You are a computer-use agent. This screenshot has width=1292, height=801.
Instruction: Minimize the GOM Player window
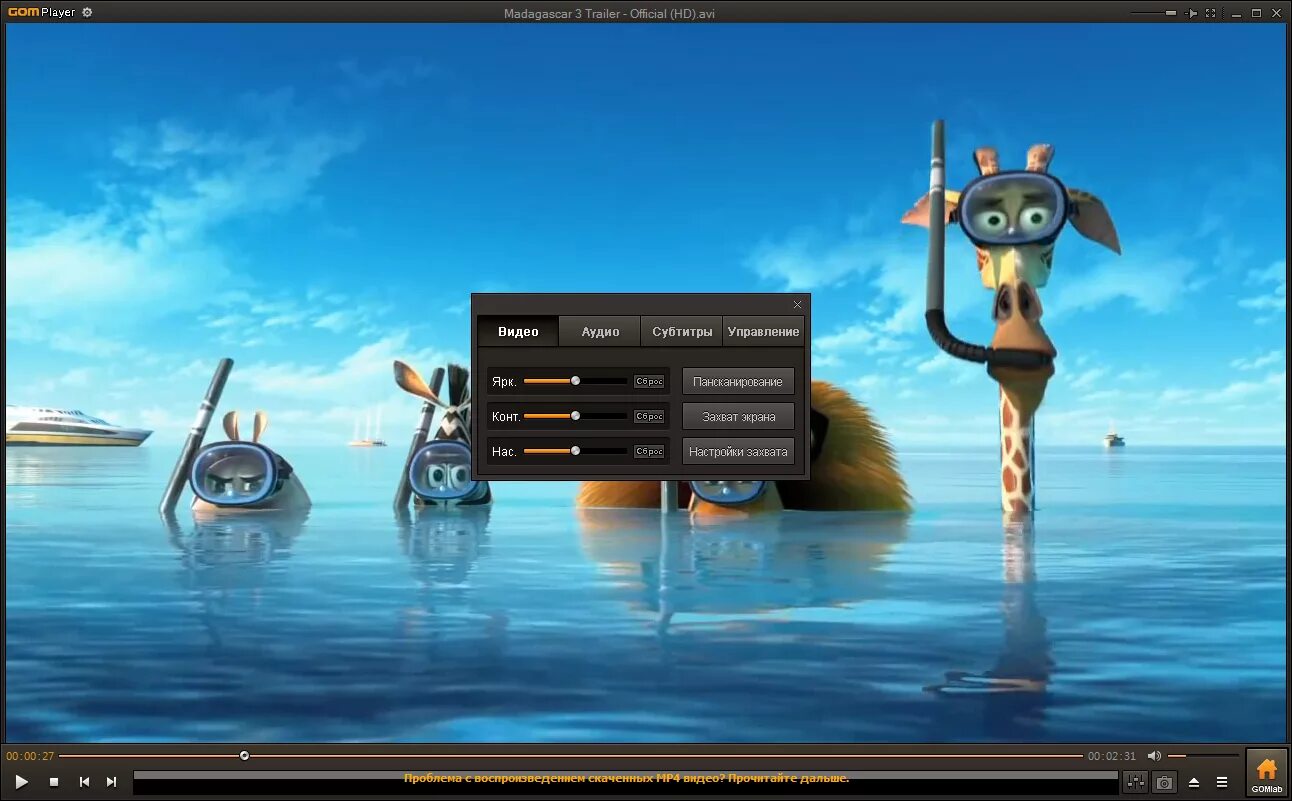click(1237, 13)
